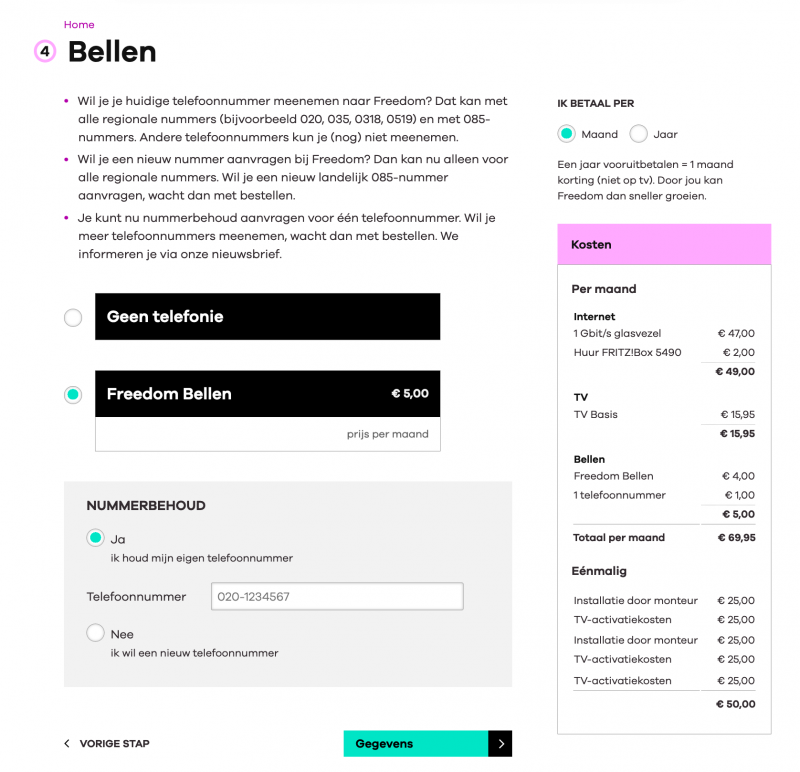Select Nee for a new phone number

tap(95, 633)
